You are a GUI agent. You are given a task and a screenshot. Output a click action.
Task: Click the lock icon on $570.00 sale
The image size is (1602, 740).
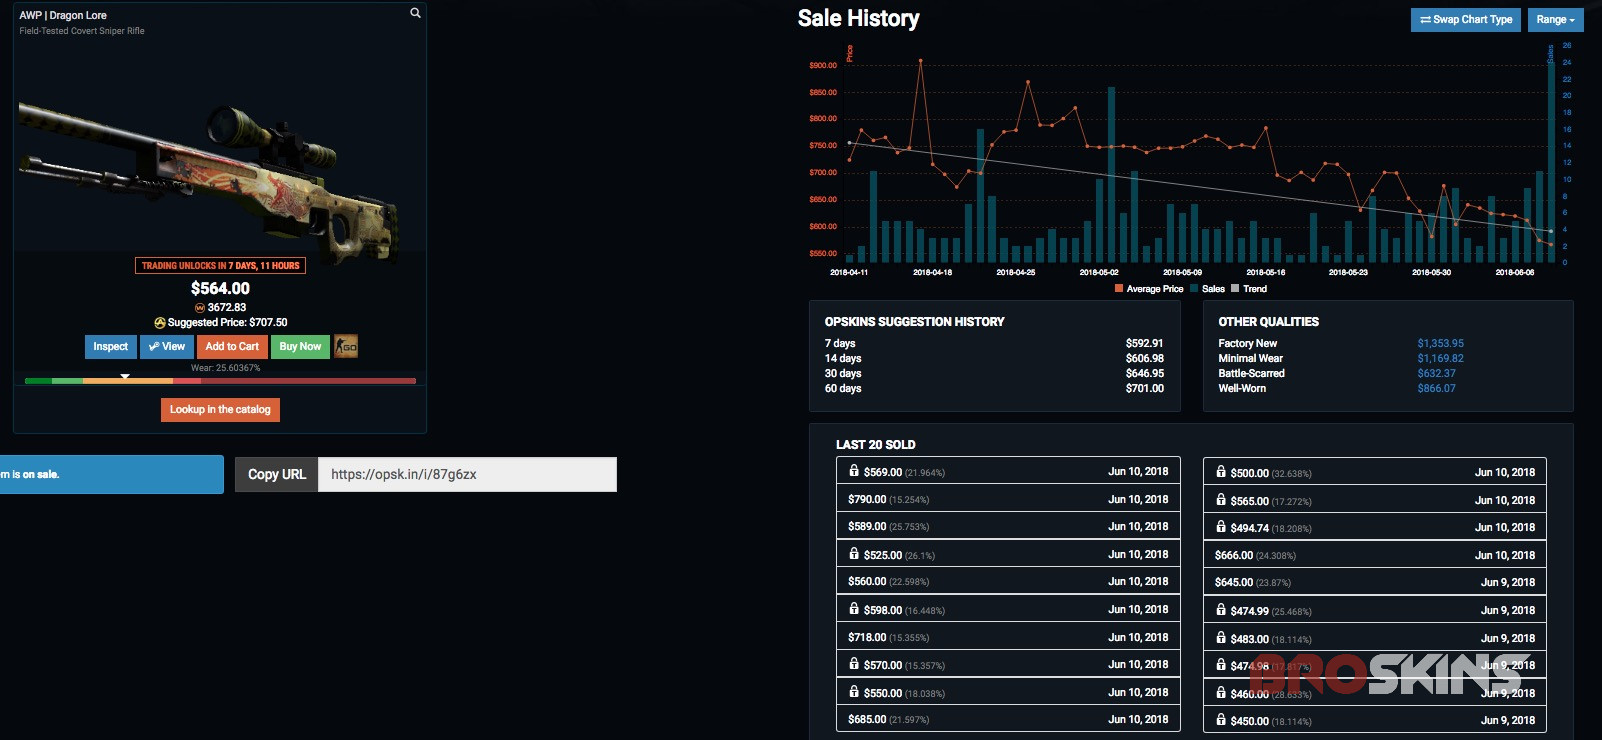(854, 663)
